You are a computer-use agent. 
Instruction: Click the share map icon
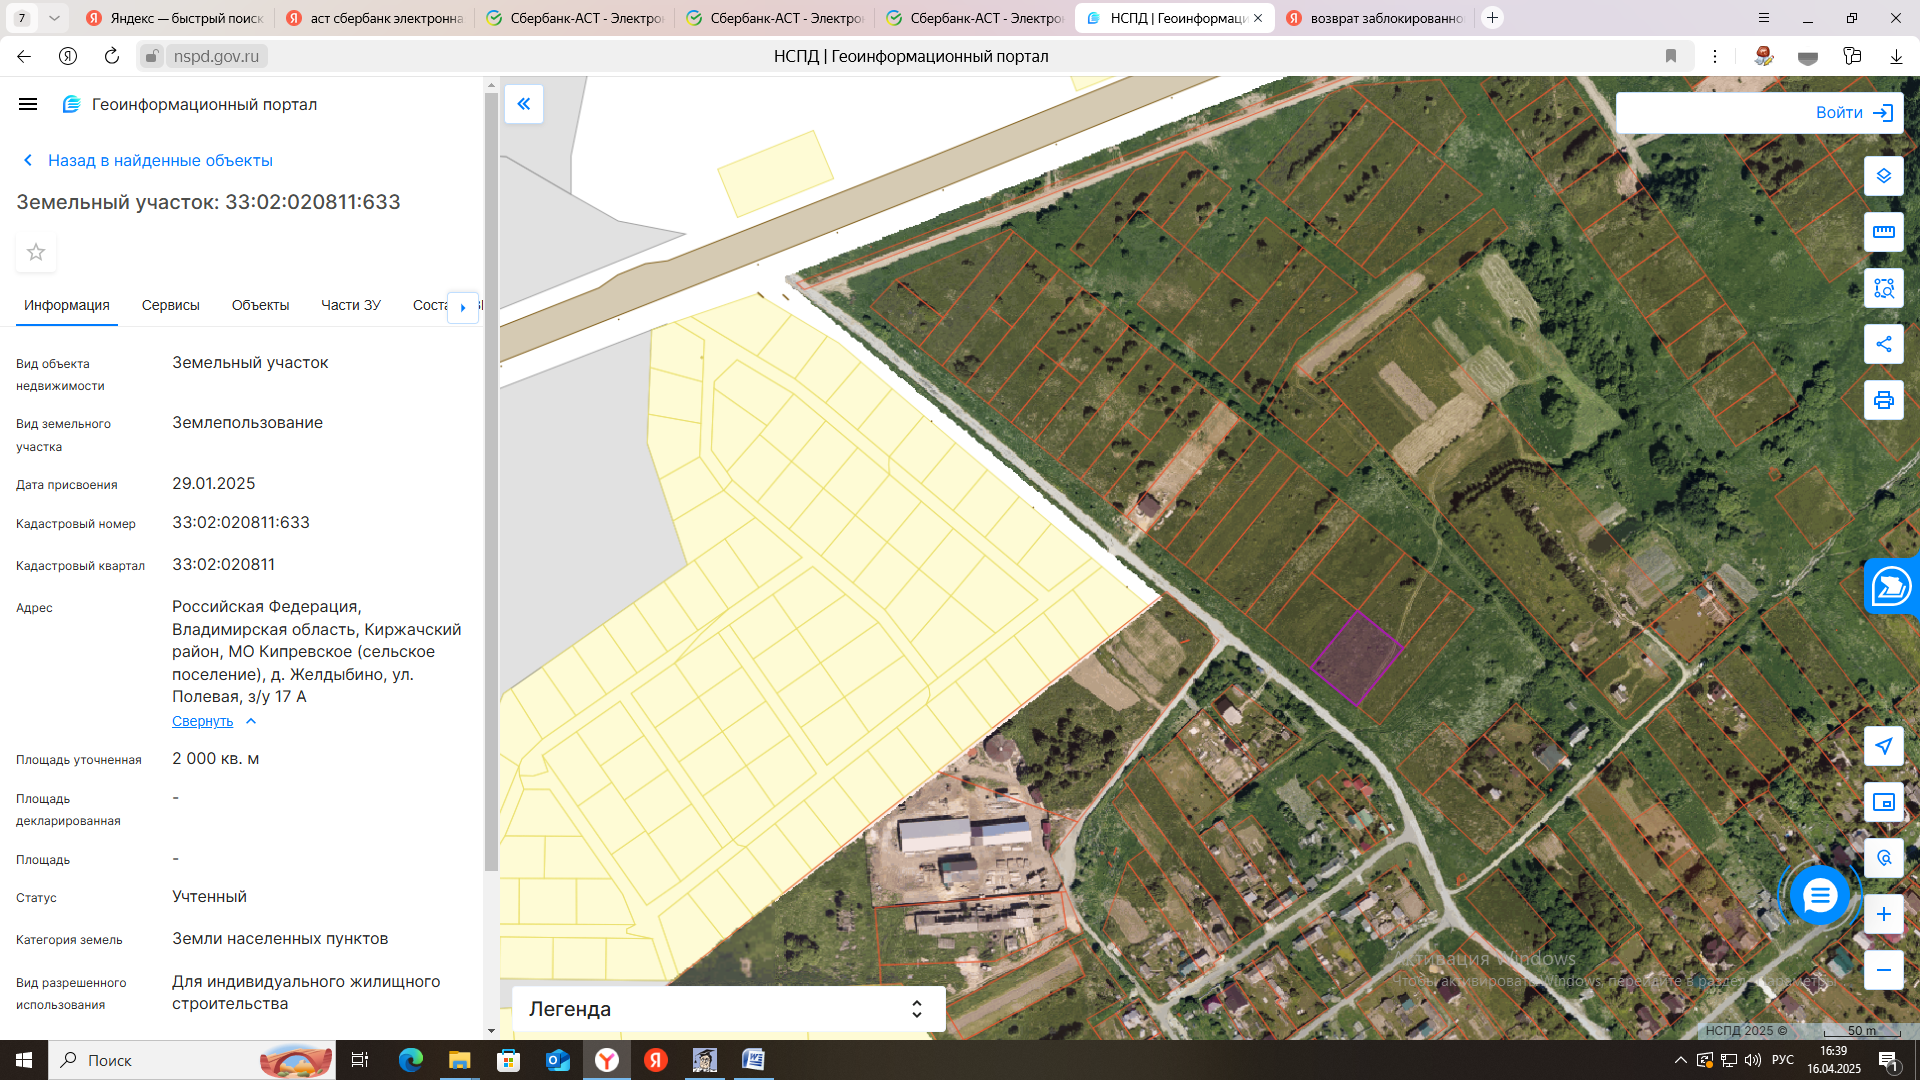click(1883, 344)
